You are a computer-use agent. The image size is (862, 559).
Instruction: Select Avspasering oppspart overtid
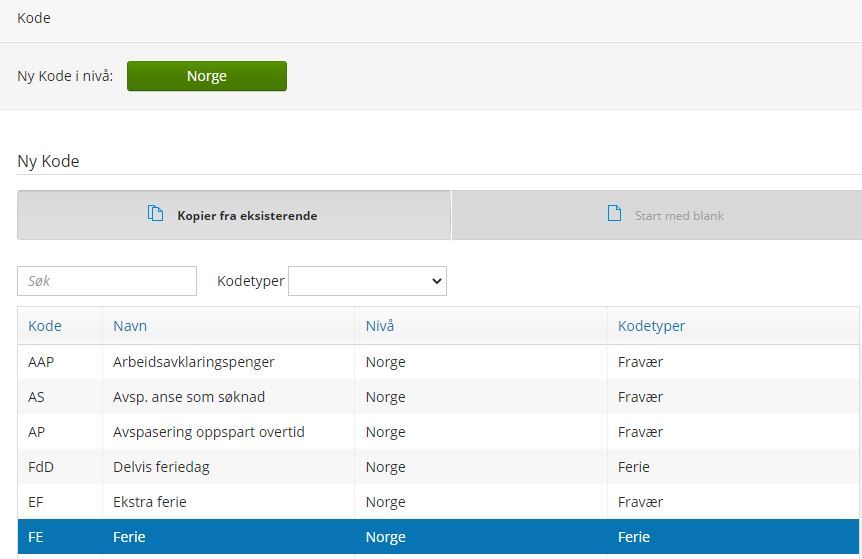[x=209, y=432]
